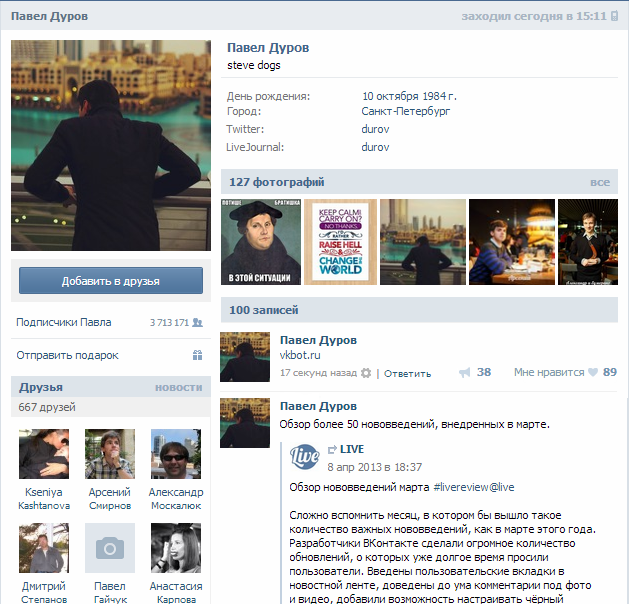The height and width of the screenshot is (604, 629).
Task: Open the photo of man in black sweater
Action: (588, 242)
